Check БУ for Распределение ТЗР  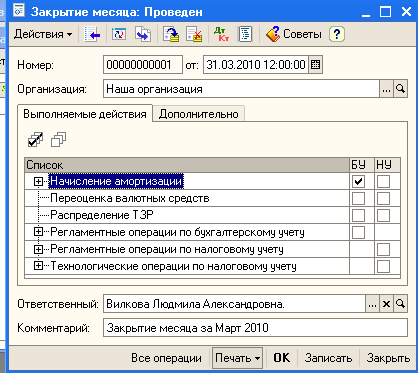point(358,215)
